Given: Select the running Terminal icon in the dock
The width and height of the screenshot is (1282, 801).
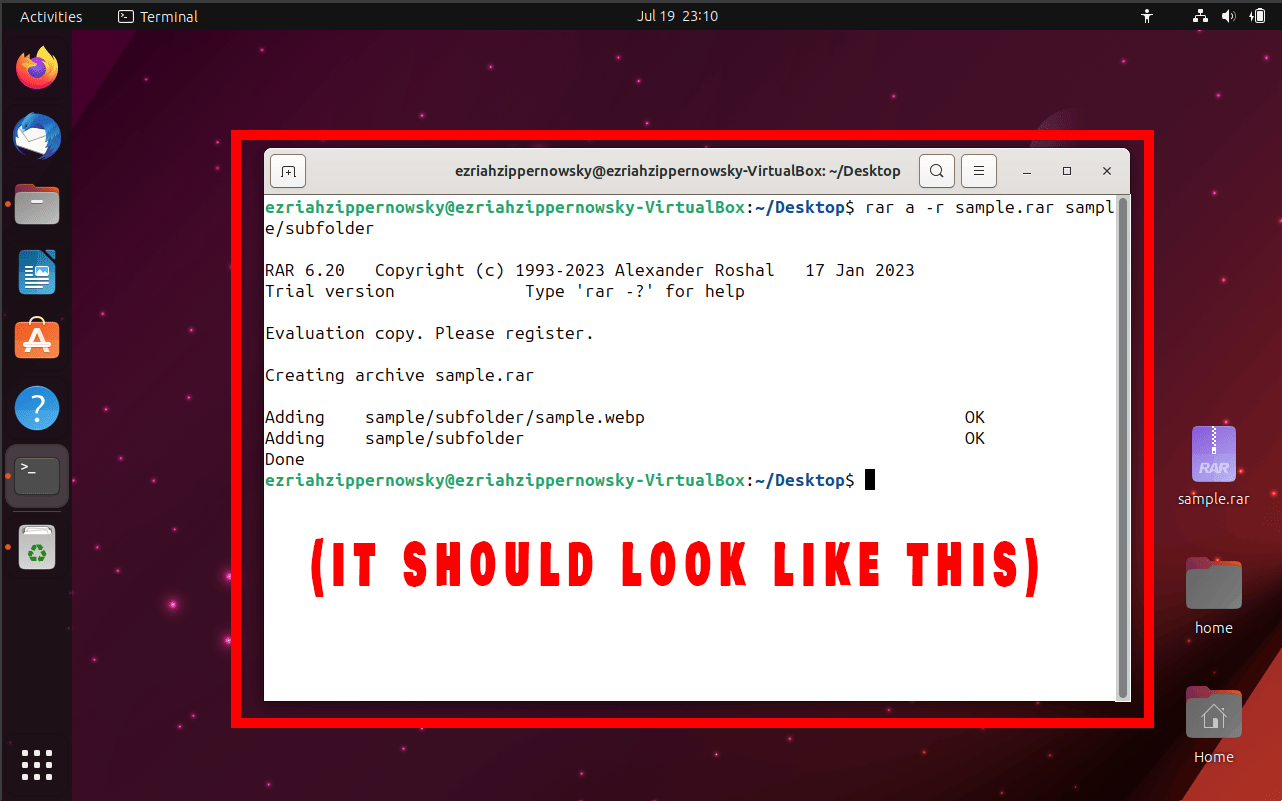Looking at the screenshot, I should click(36, 476).
